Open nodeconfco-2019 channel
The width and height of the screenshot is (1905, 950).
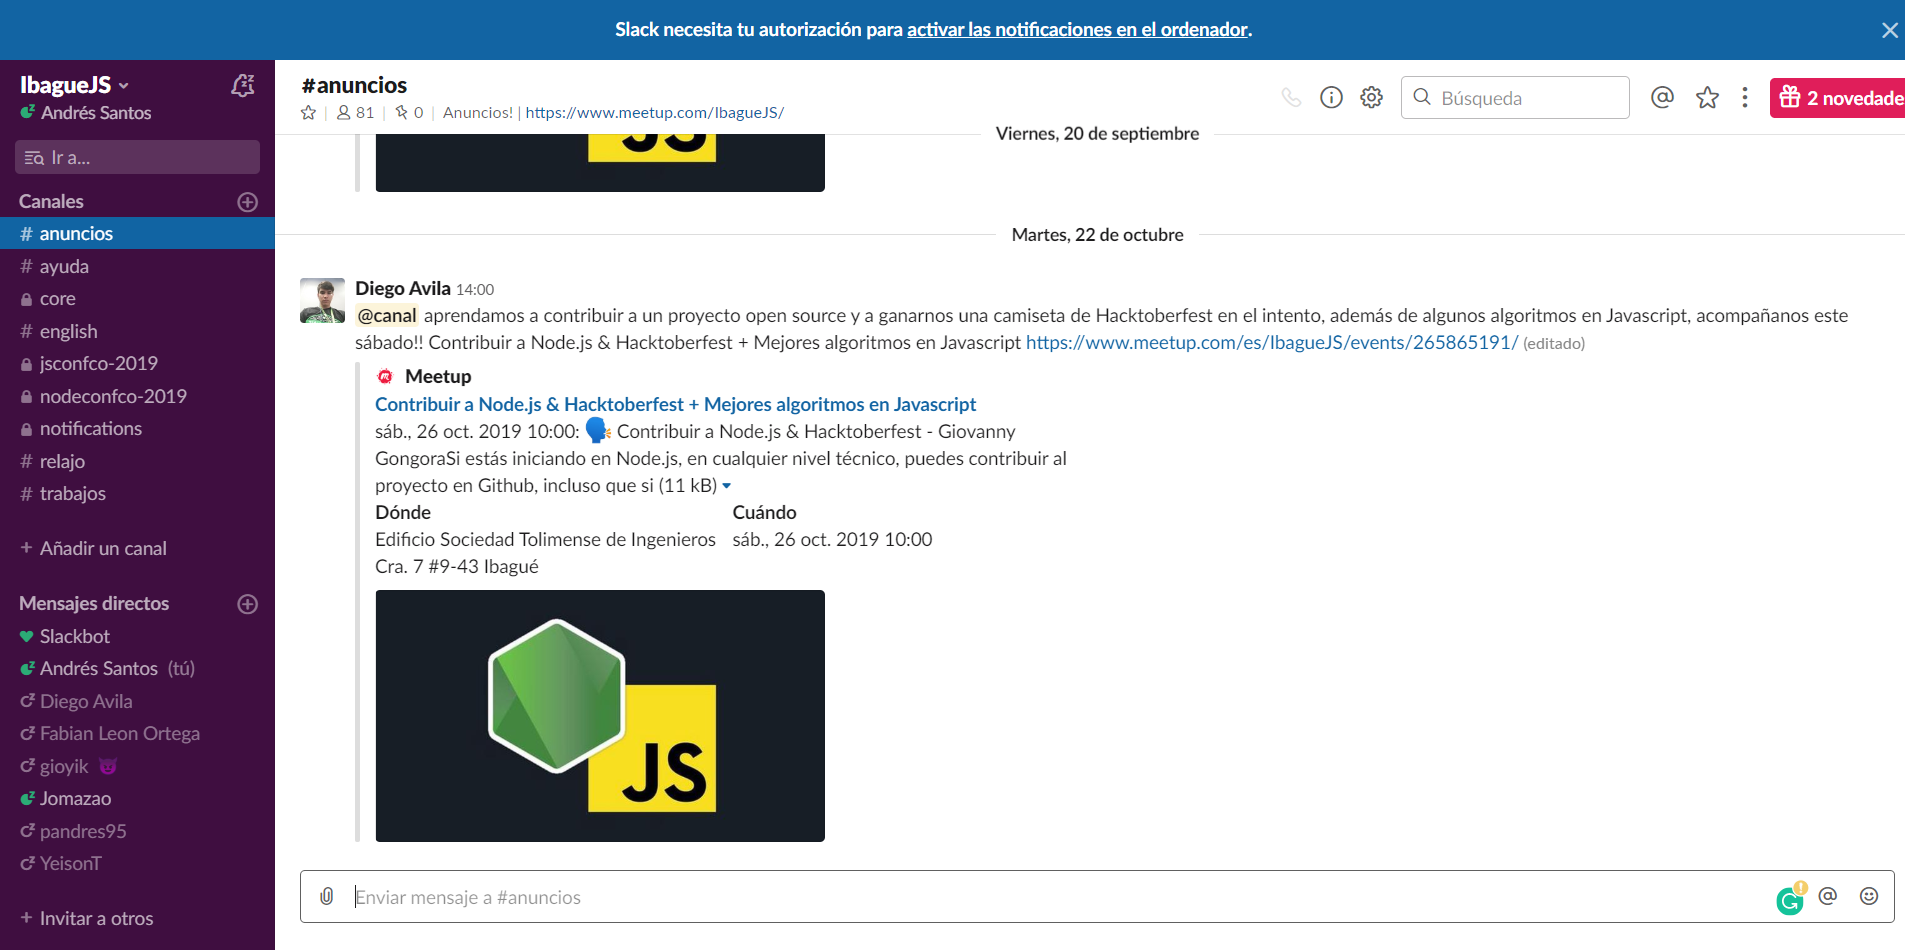coord(137,396)
